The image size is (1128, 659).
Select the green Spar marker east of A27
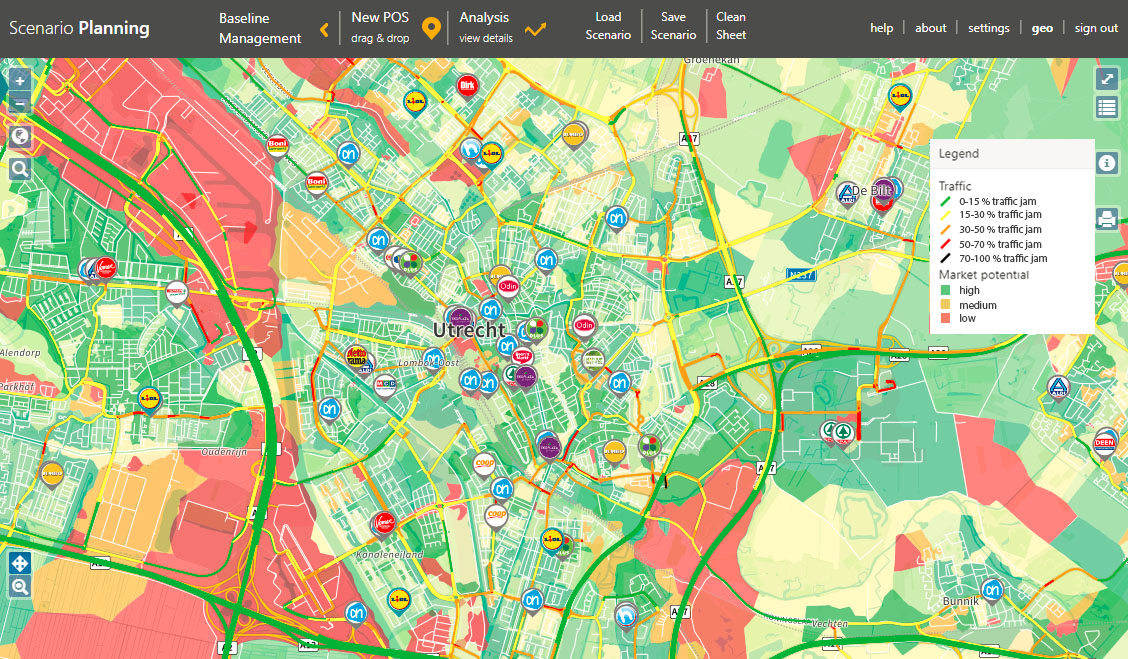click(x=842, y=433)
